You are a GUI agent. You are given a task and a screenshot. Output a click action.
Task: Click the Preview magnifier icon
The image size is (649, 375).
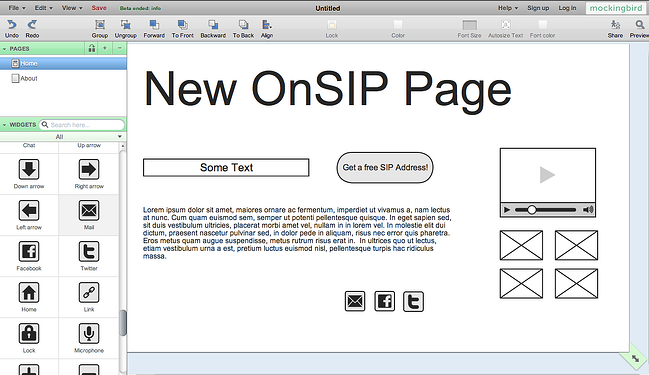[x=639, y=24]
